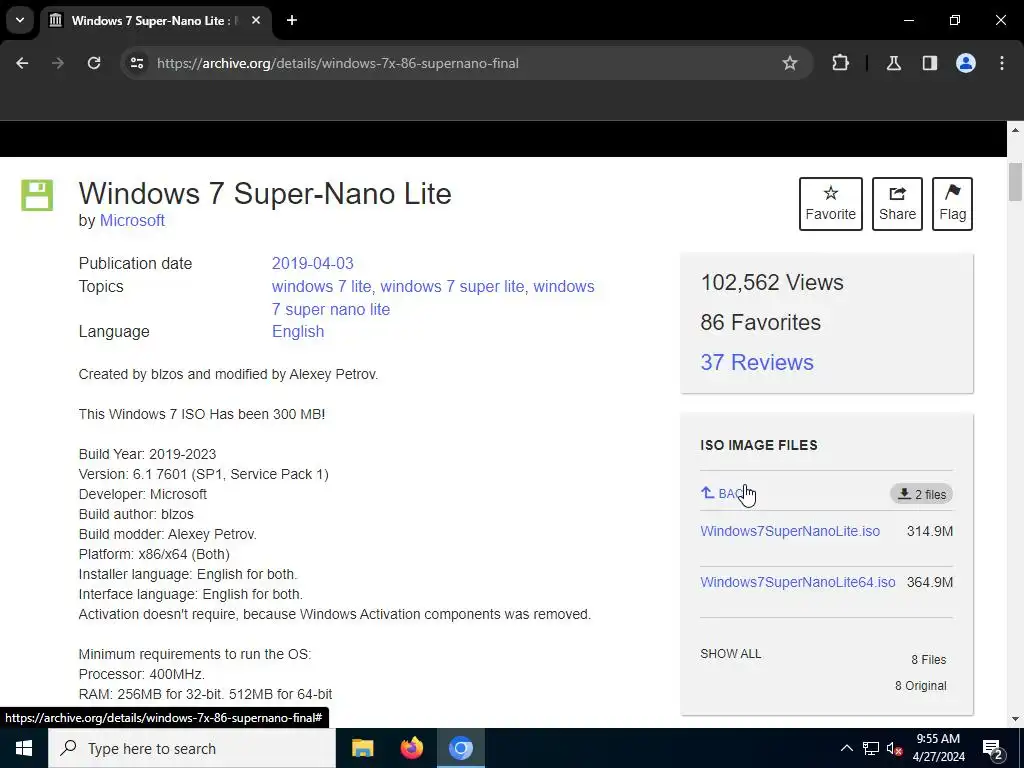The image size is (1024, 768).
Task: Click the 'ISO IMAGE FILES' heading
Action: pos(759,445)
